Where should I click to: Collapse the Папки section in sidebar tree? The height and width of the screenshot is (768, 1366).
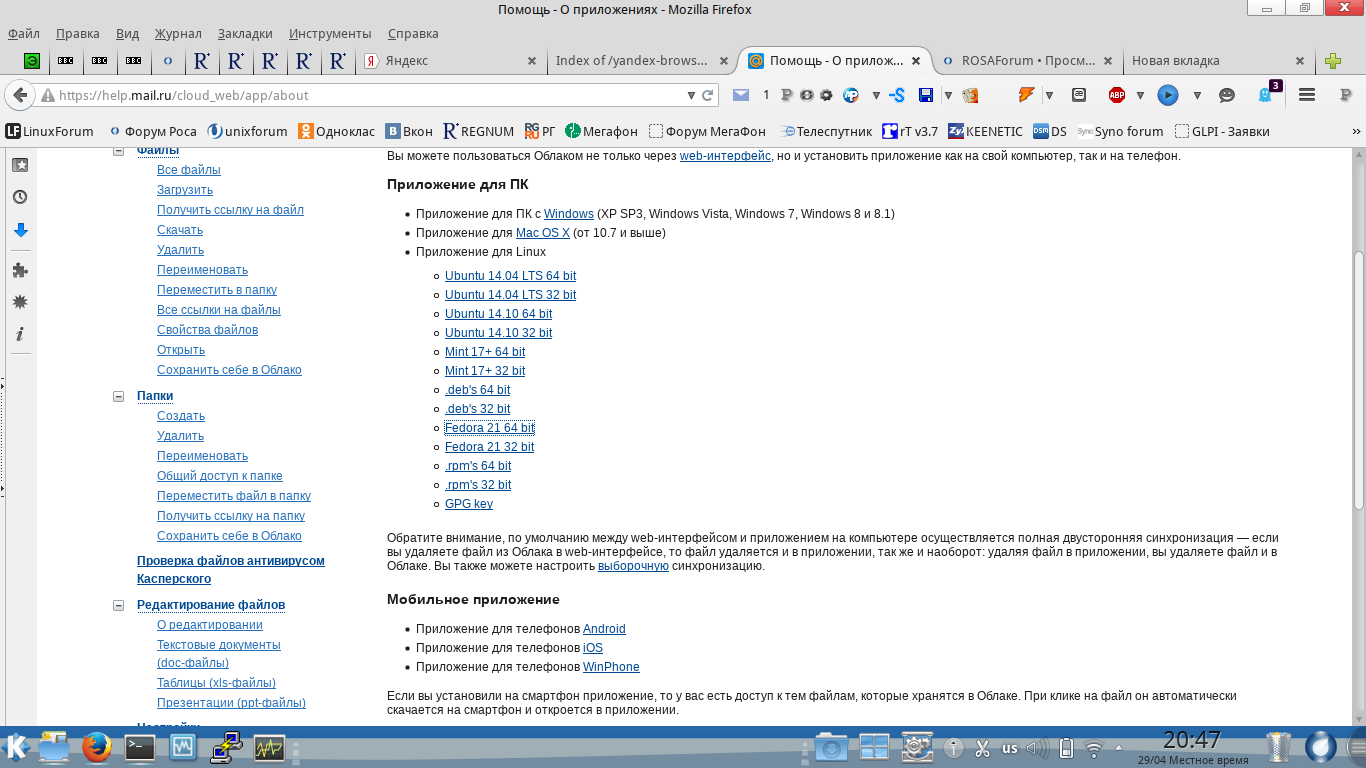[118, 397]
